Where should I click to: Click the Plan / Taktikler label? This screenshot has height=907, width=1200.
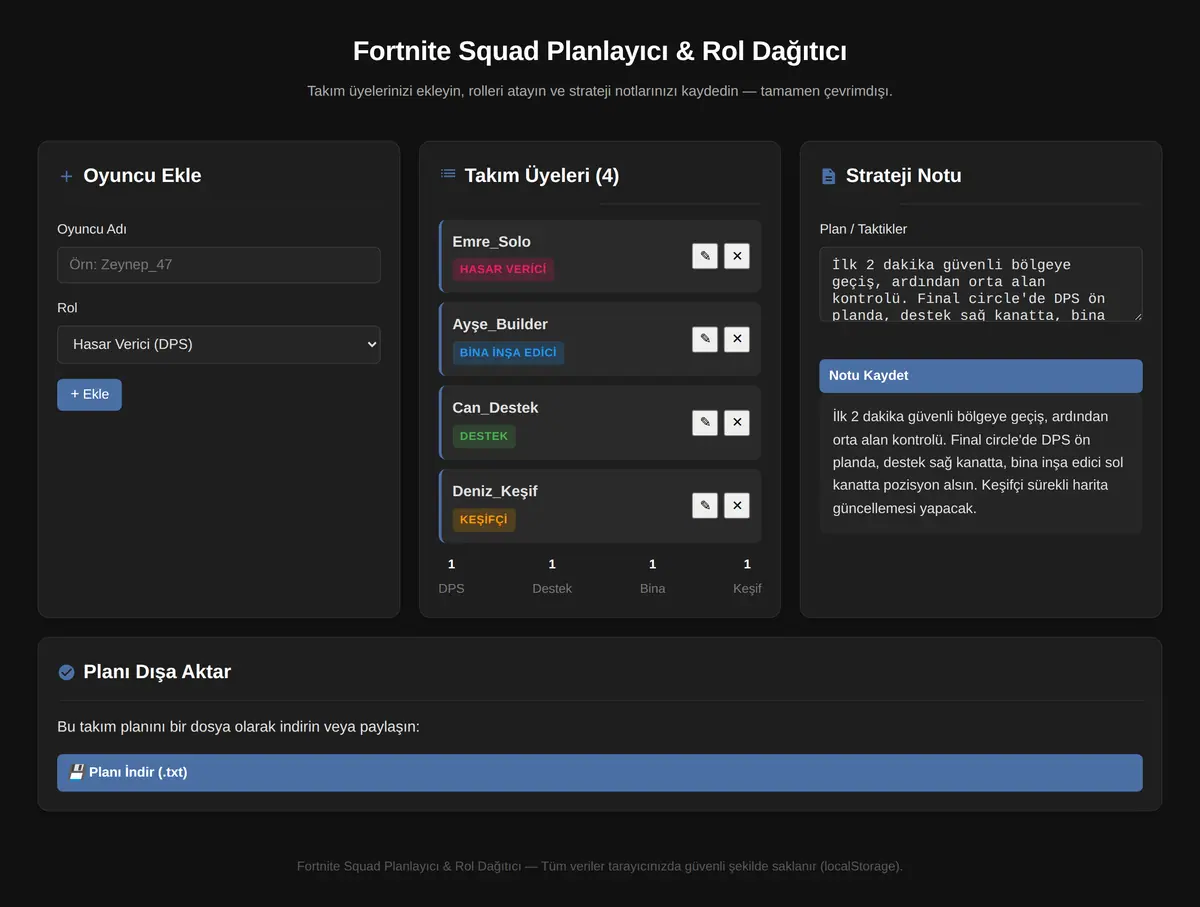pyautogui.click(x=863, y=229)
